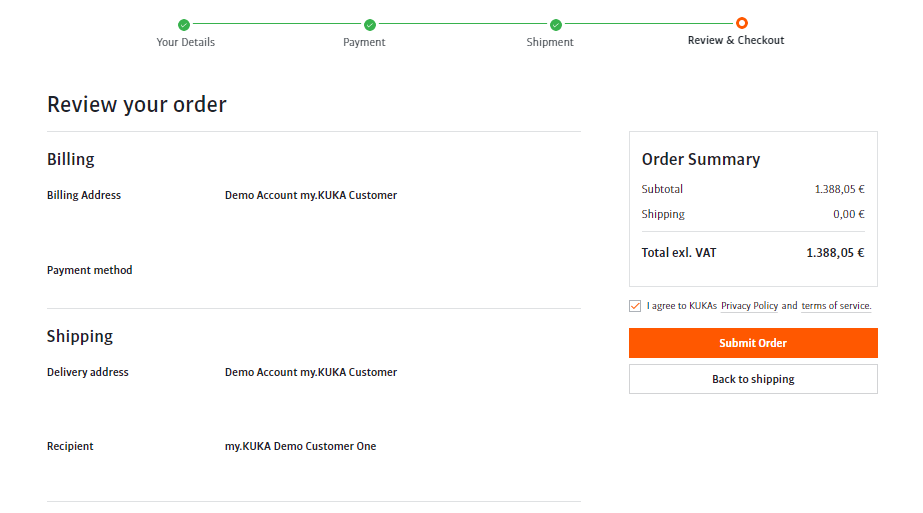
Task: Click the Payment step checkmark icon
Action: [x=370, y=25]
